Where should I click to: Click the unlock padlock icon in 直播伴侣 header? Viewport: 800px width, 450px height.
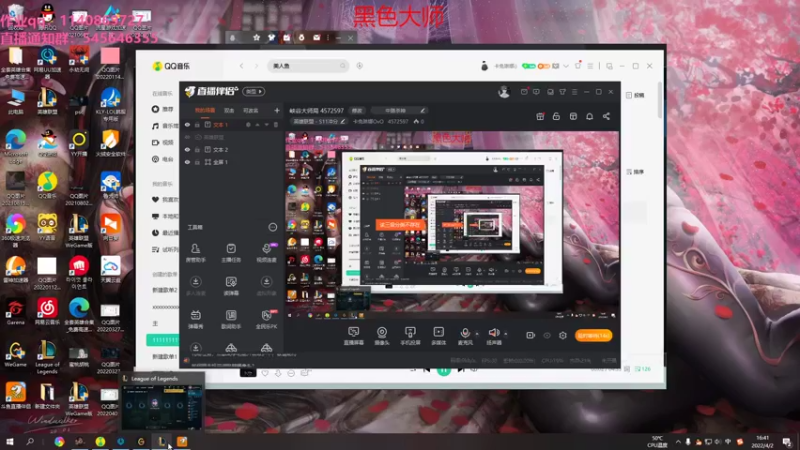coord(556,116)
